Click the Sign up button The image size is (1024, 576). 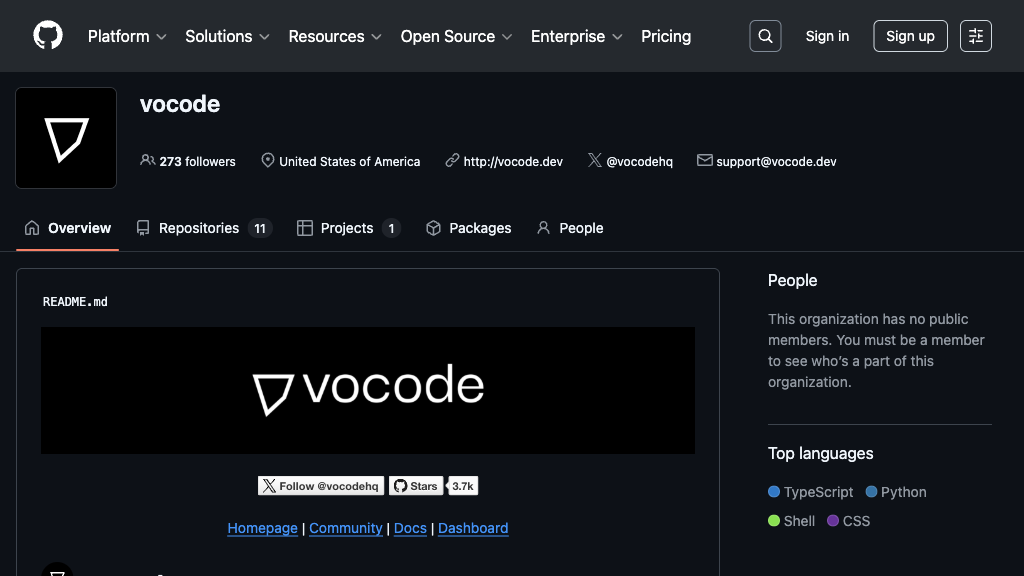pyautogui.click(x=909, y=35)
